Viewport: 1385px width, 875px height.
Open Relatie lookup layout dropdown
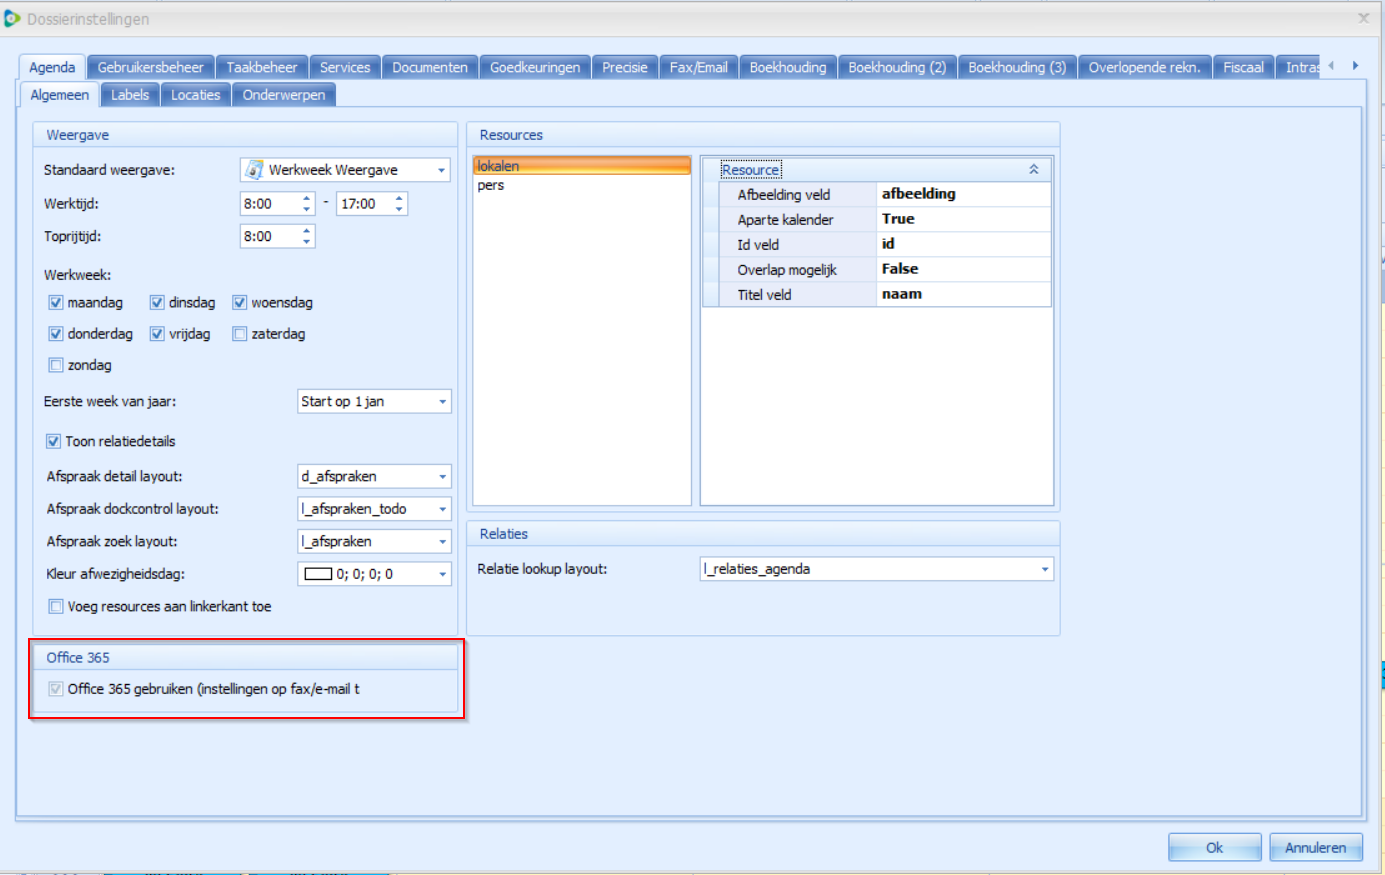[1044, 569]
